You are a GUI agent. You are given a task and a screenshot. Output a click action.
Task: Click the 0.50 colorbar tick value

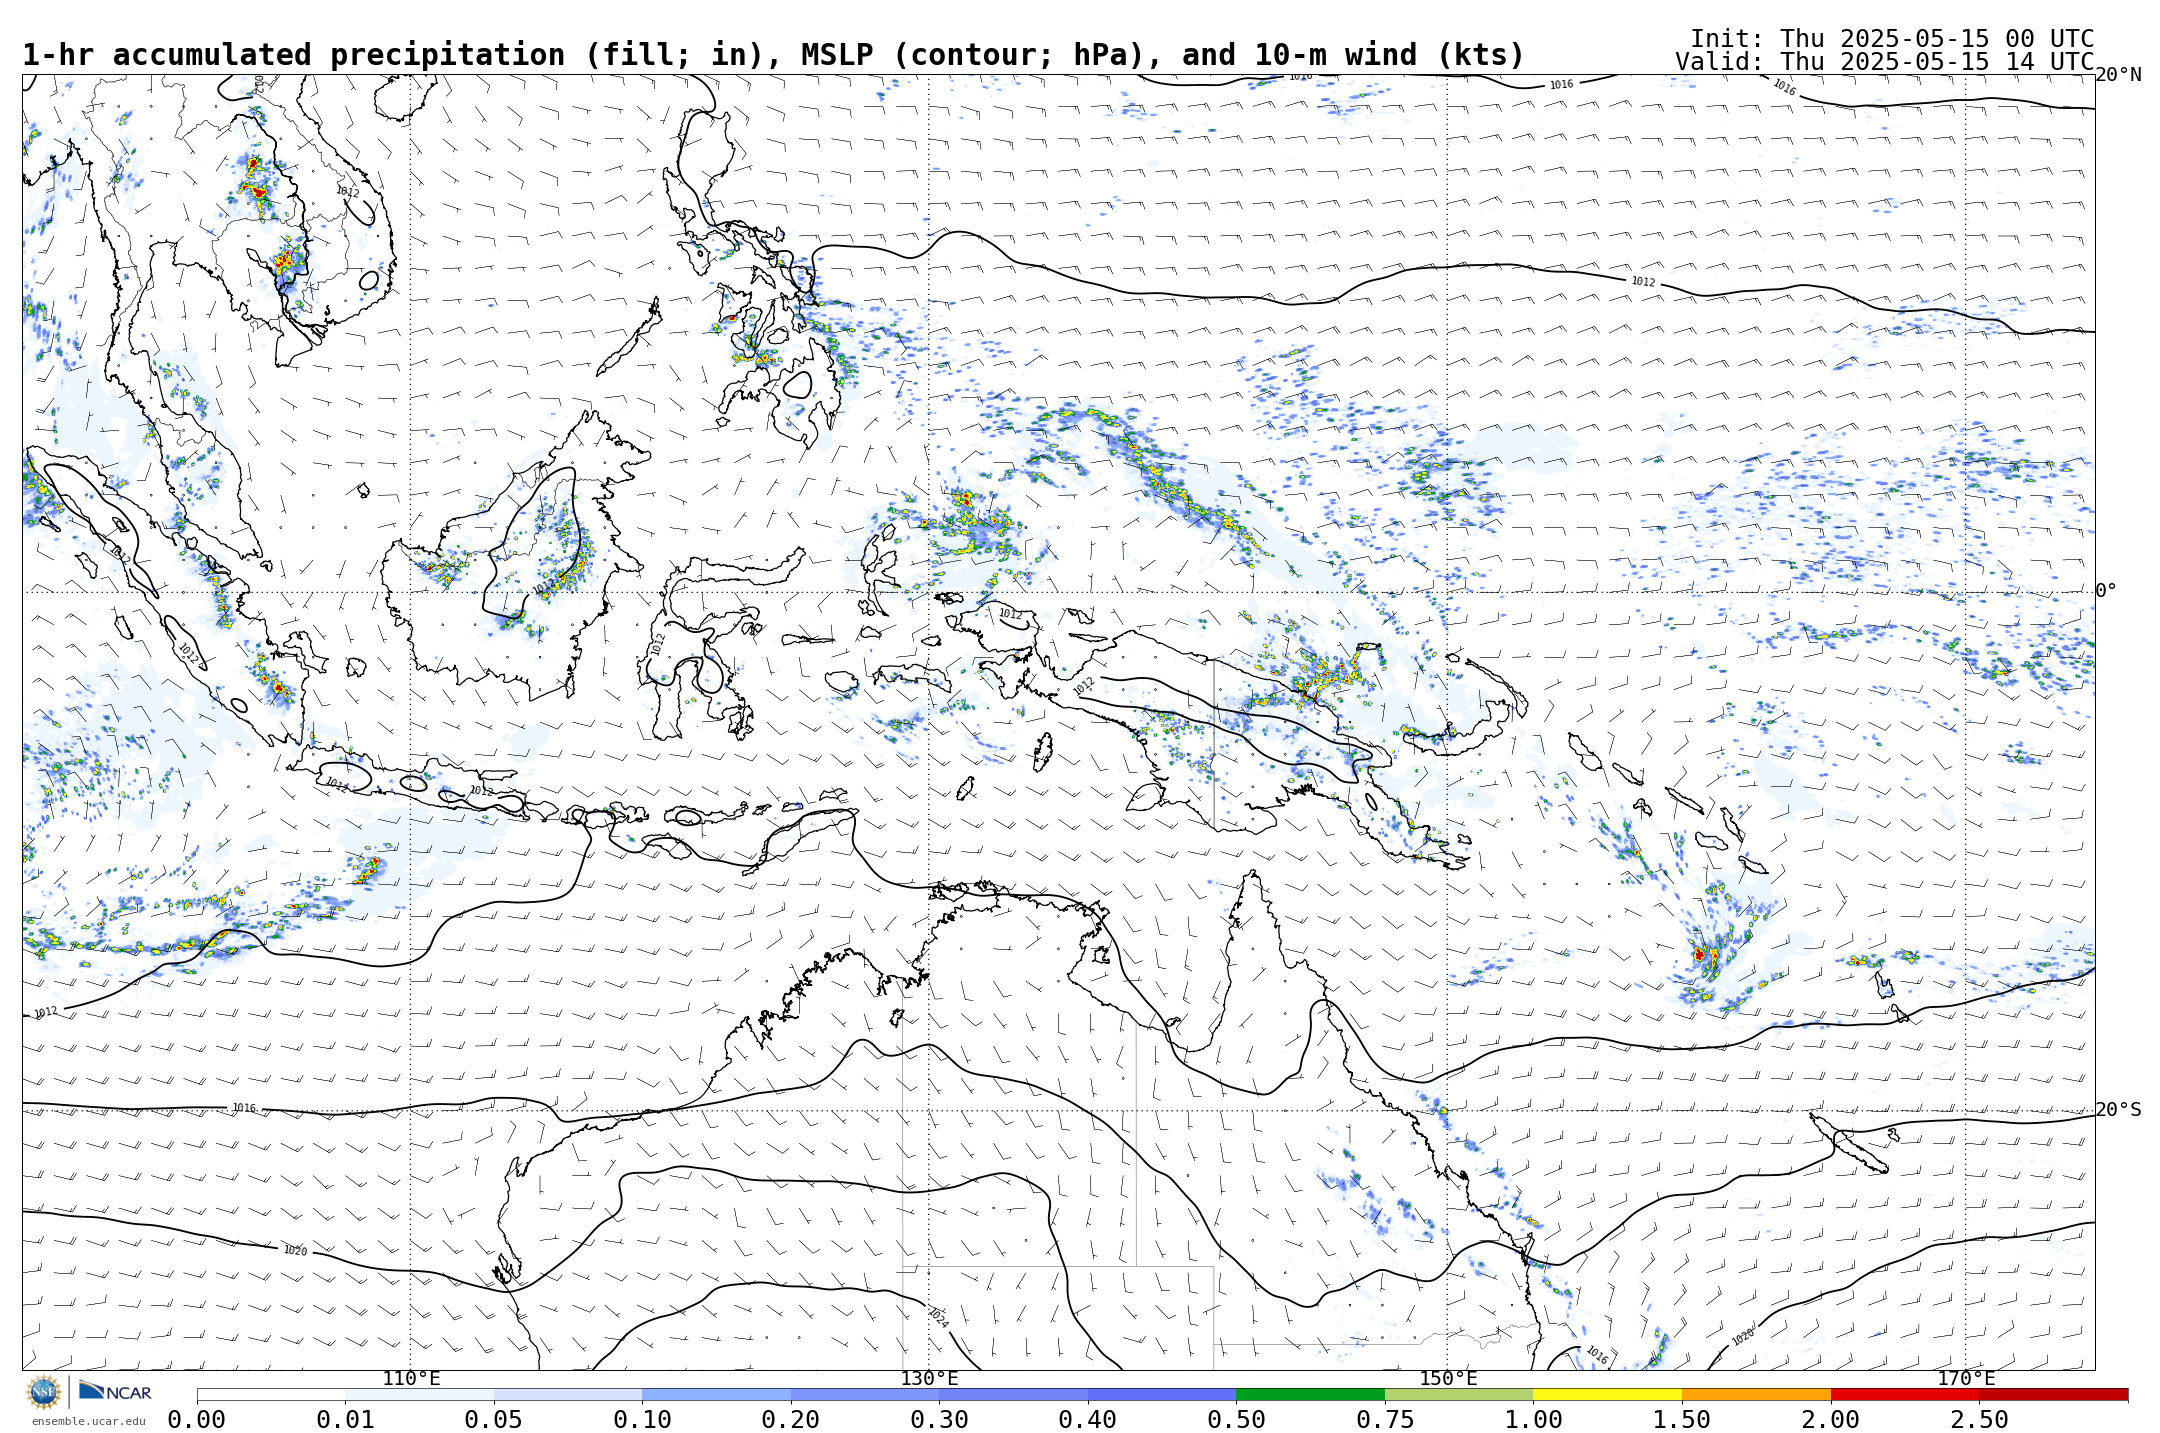[x=1236, y=1420]
